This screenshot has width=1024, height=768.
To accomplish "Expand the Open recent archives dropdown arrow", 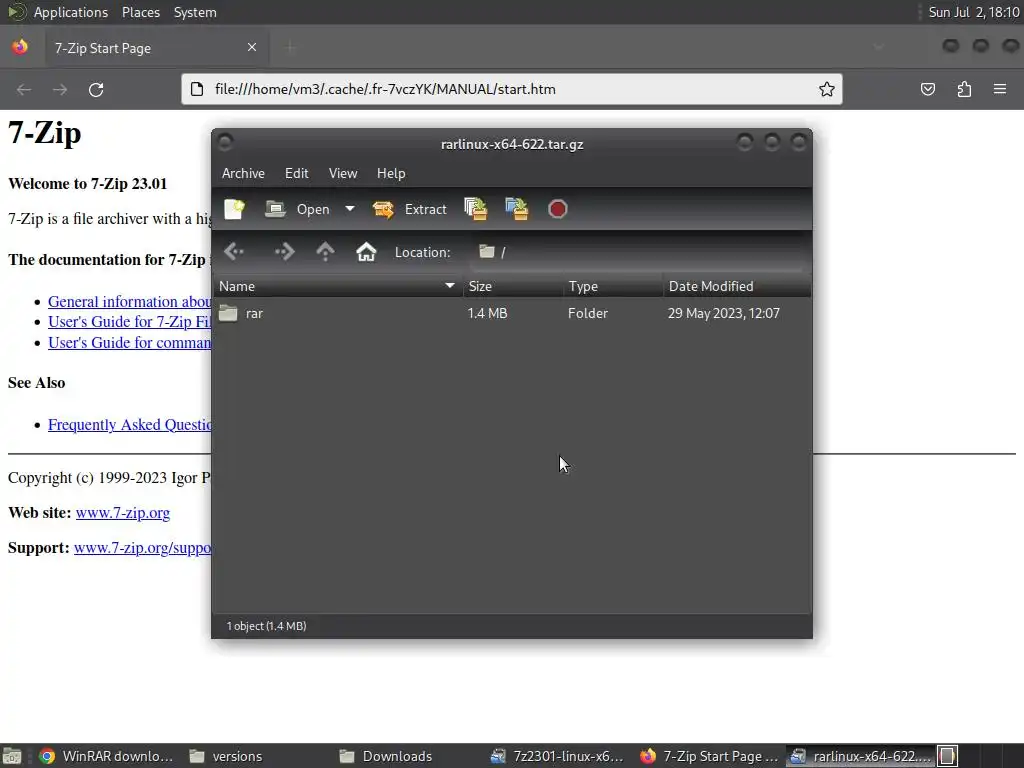I will [x=350, y=209].
